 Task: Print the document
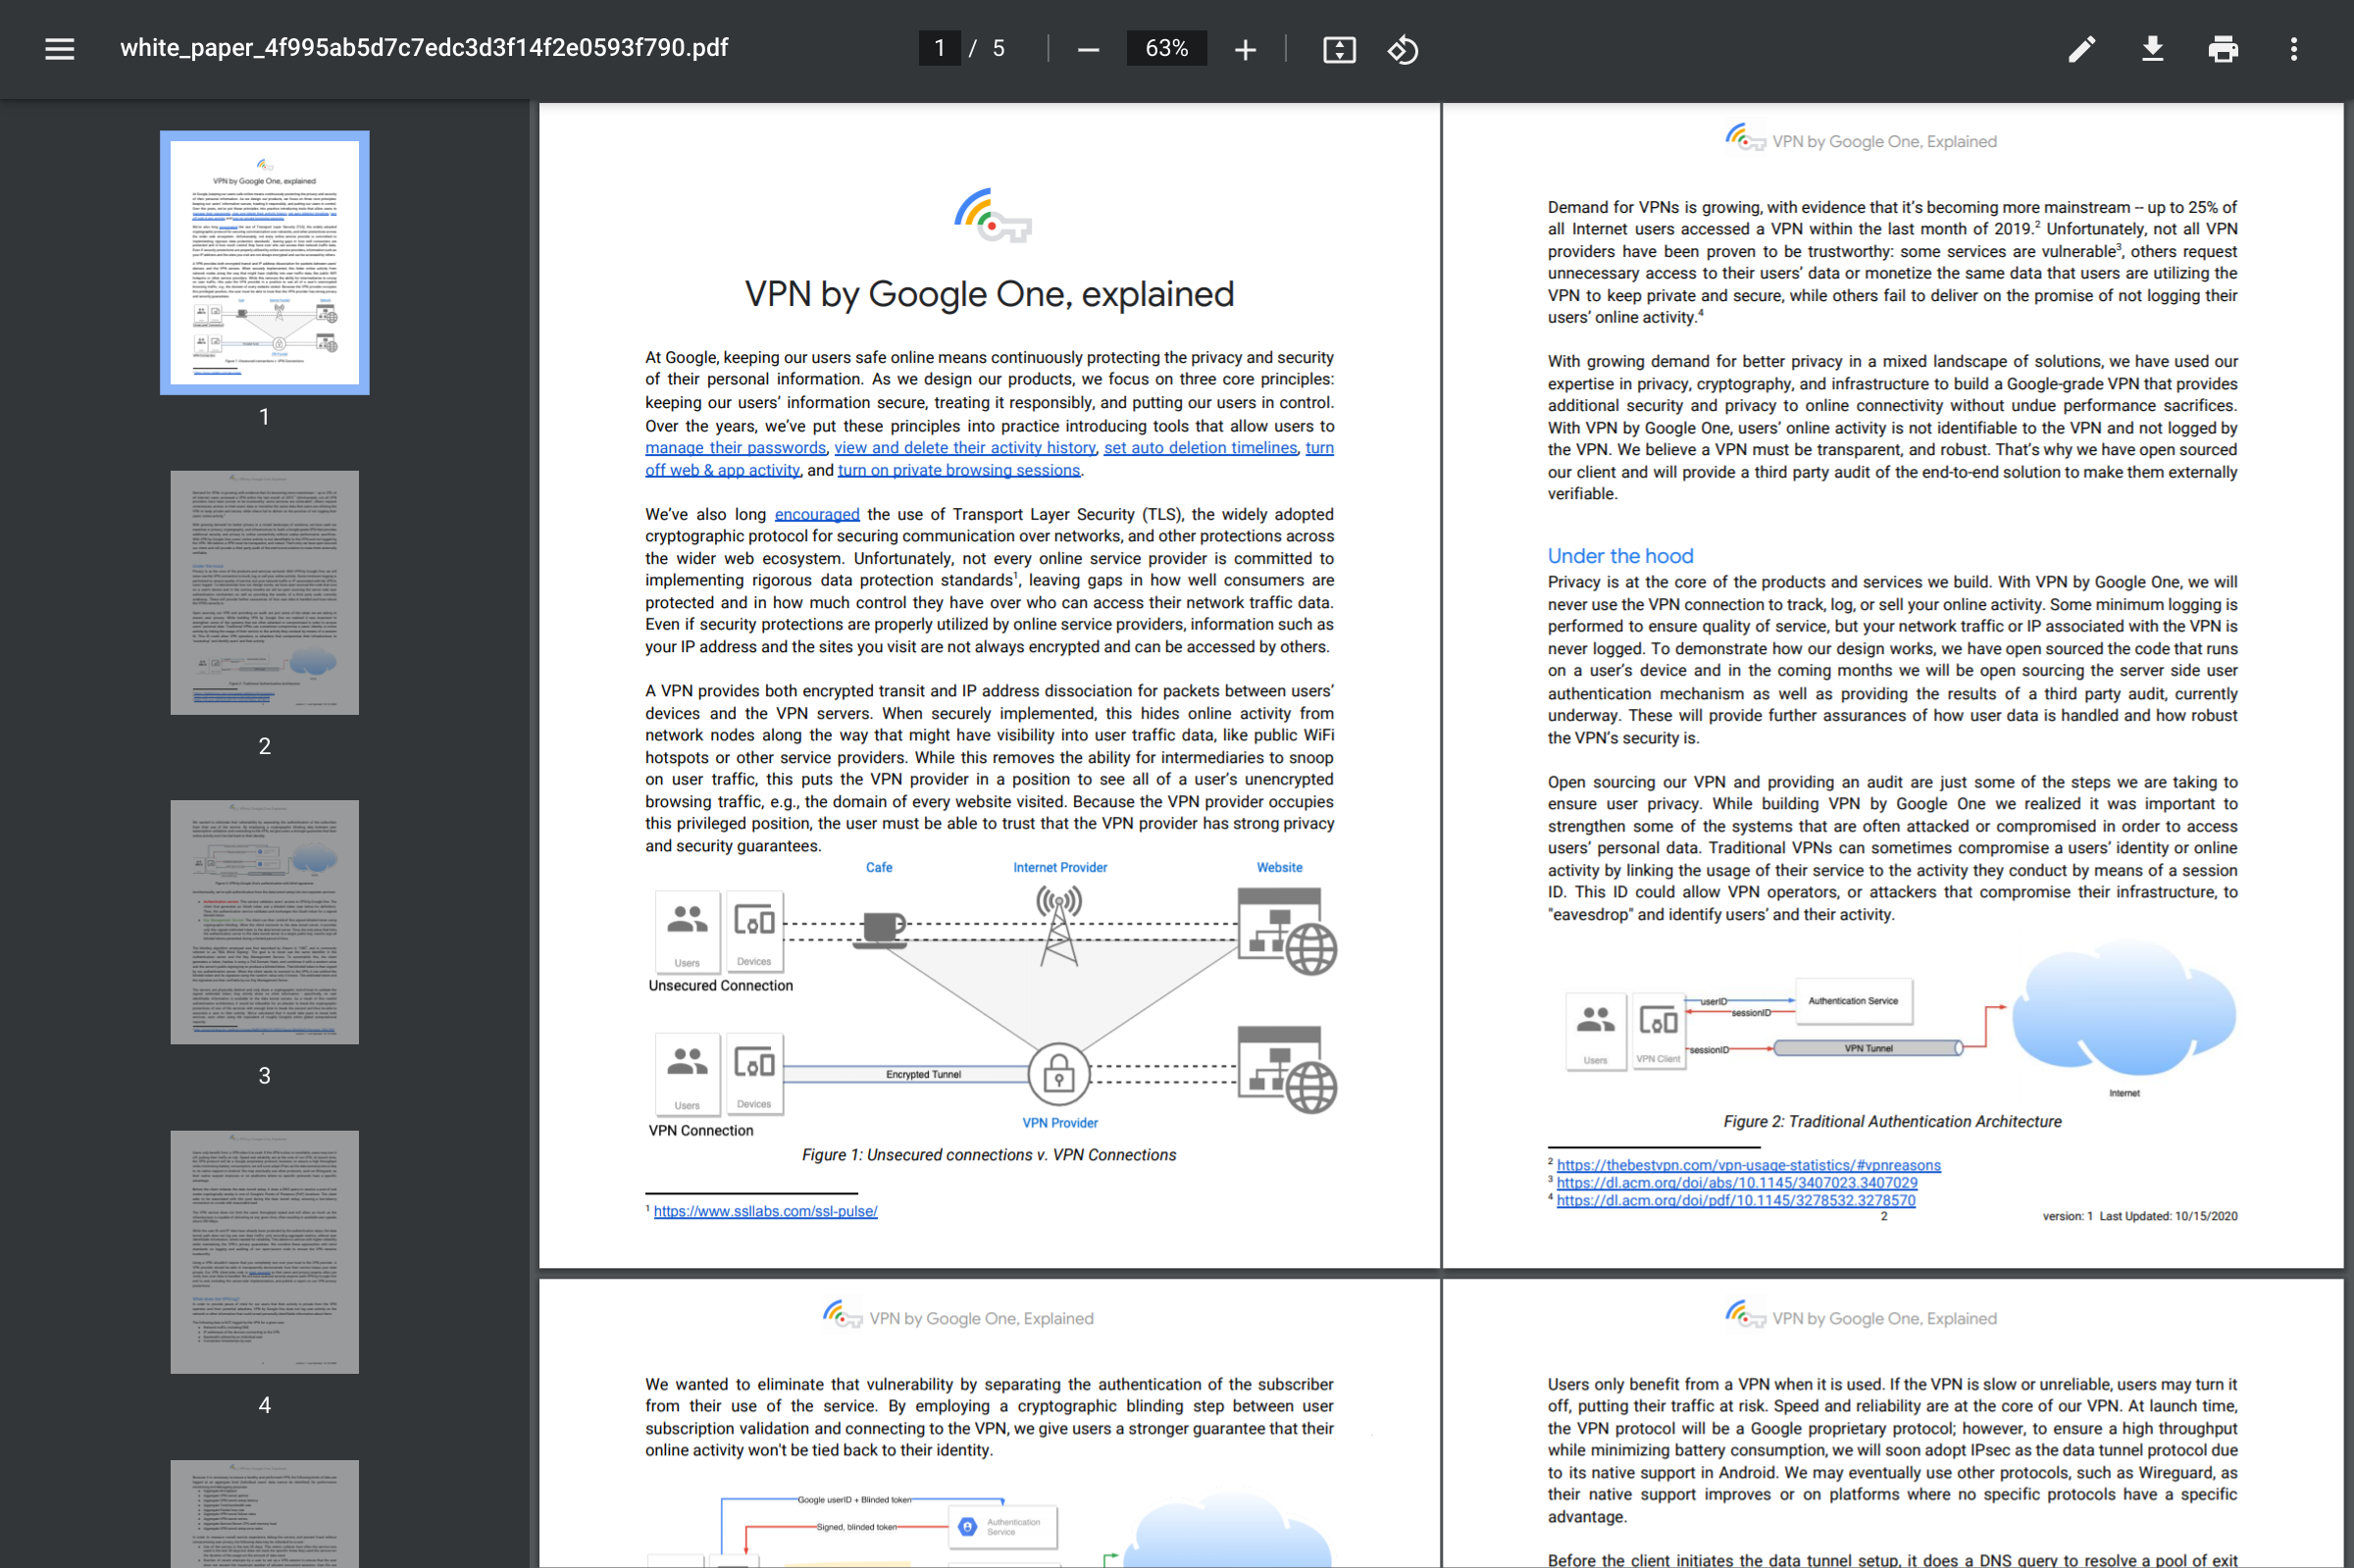(x=2222, y=49)
